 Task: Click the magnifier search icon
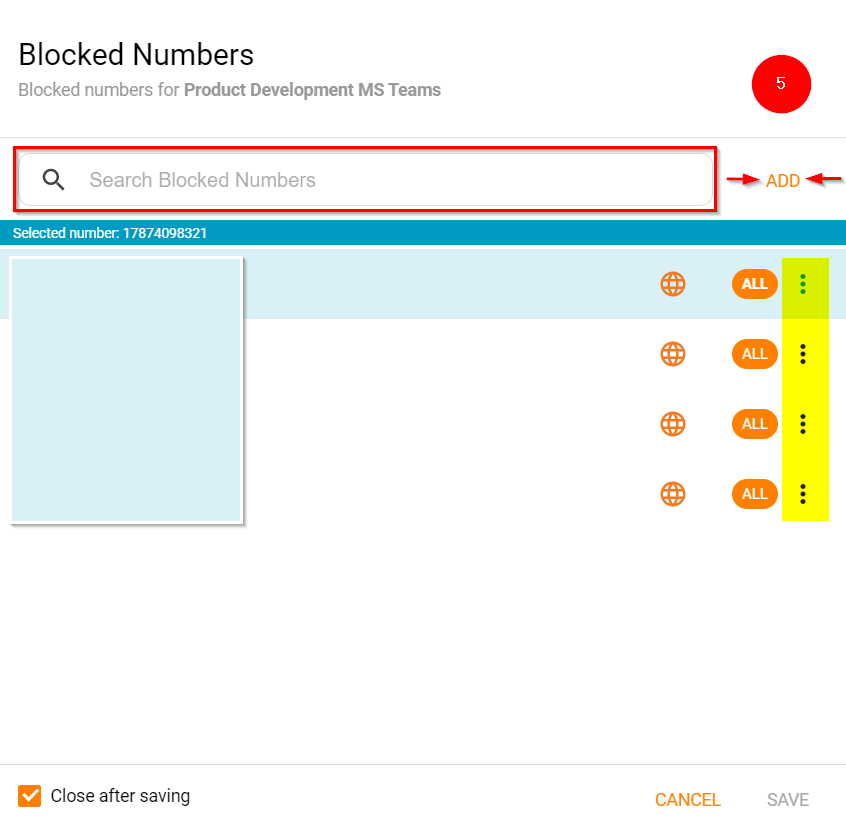click(54, 180)
